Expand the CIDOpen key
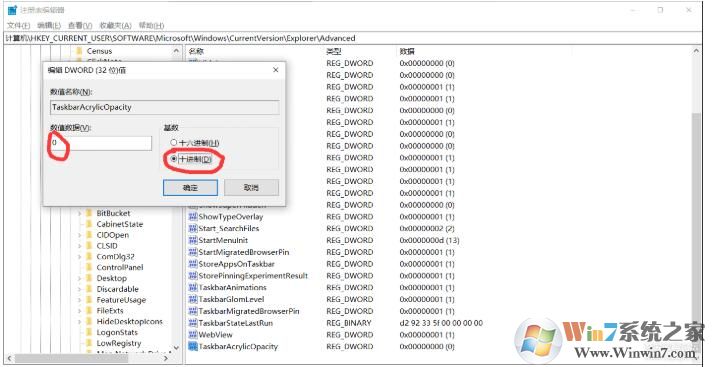The image size is (712, 367). [x=80, y=235]
